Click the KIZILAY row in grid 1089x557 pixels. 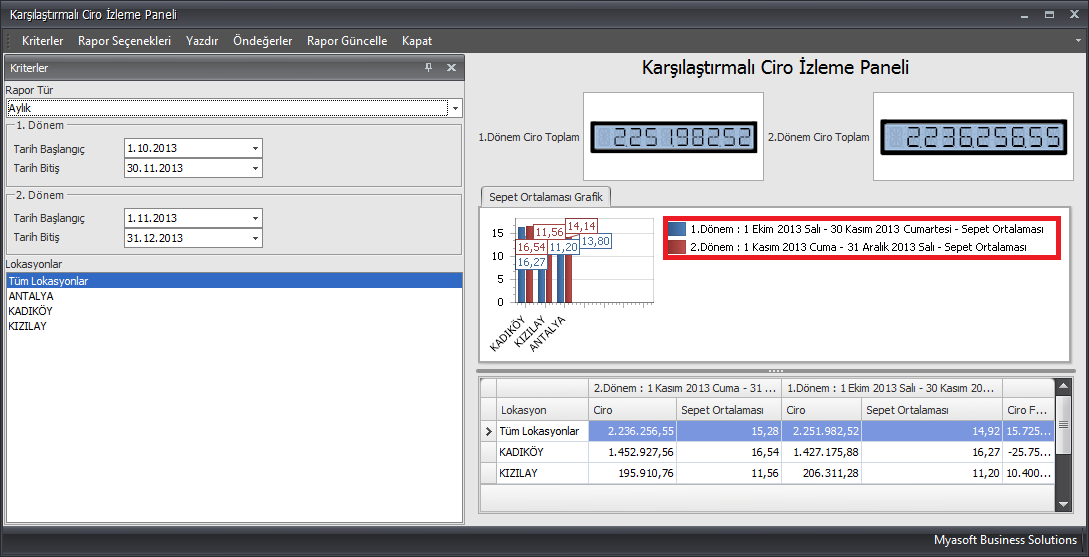coord(767,473)
